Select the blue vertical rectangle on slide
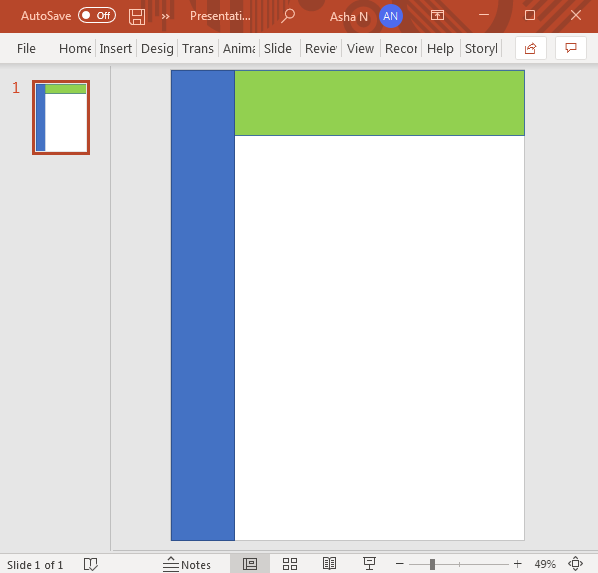 [203, 305]
